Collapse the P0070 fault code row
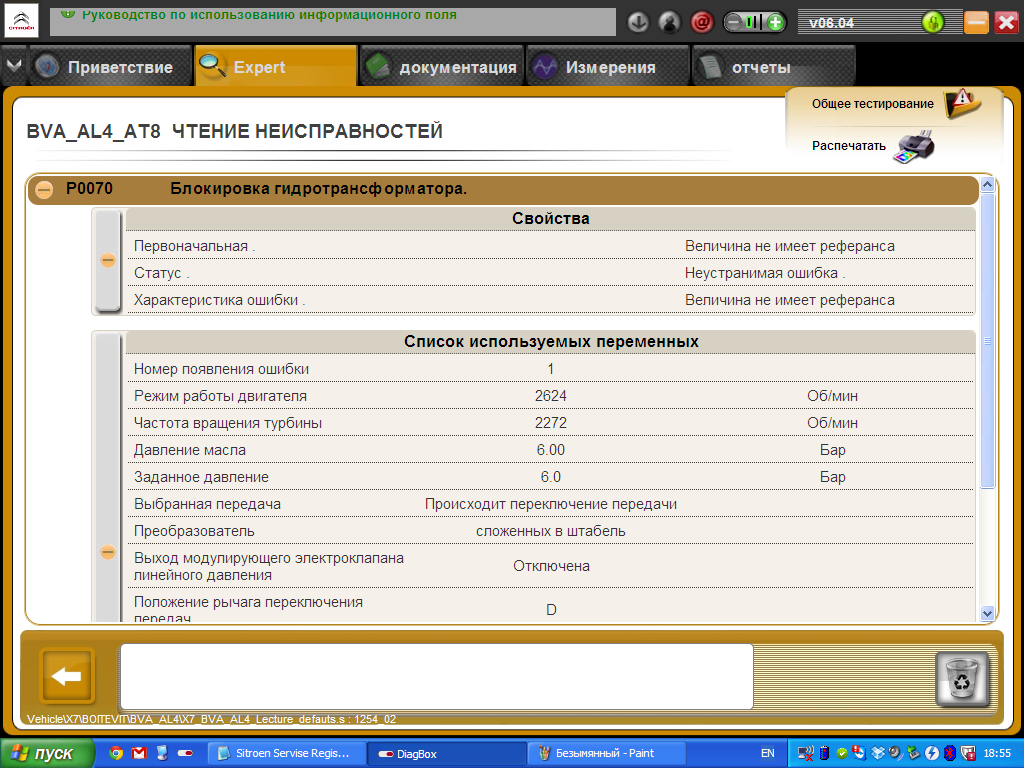 coord(45,188)
